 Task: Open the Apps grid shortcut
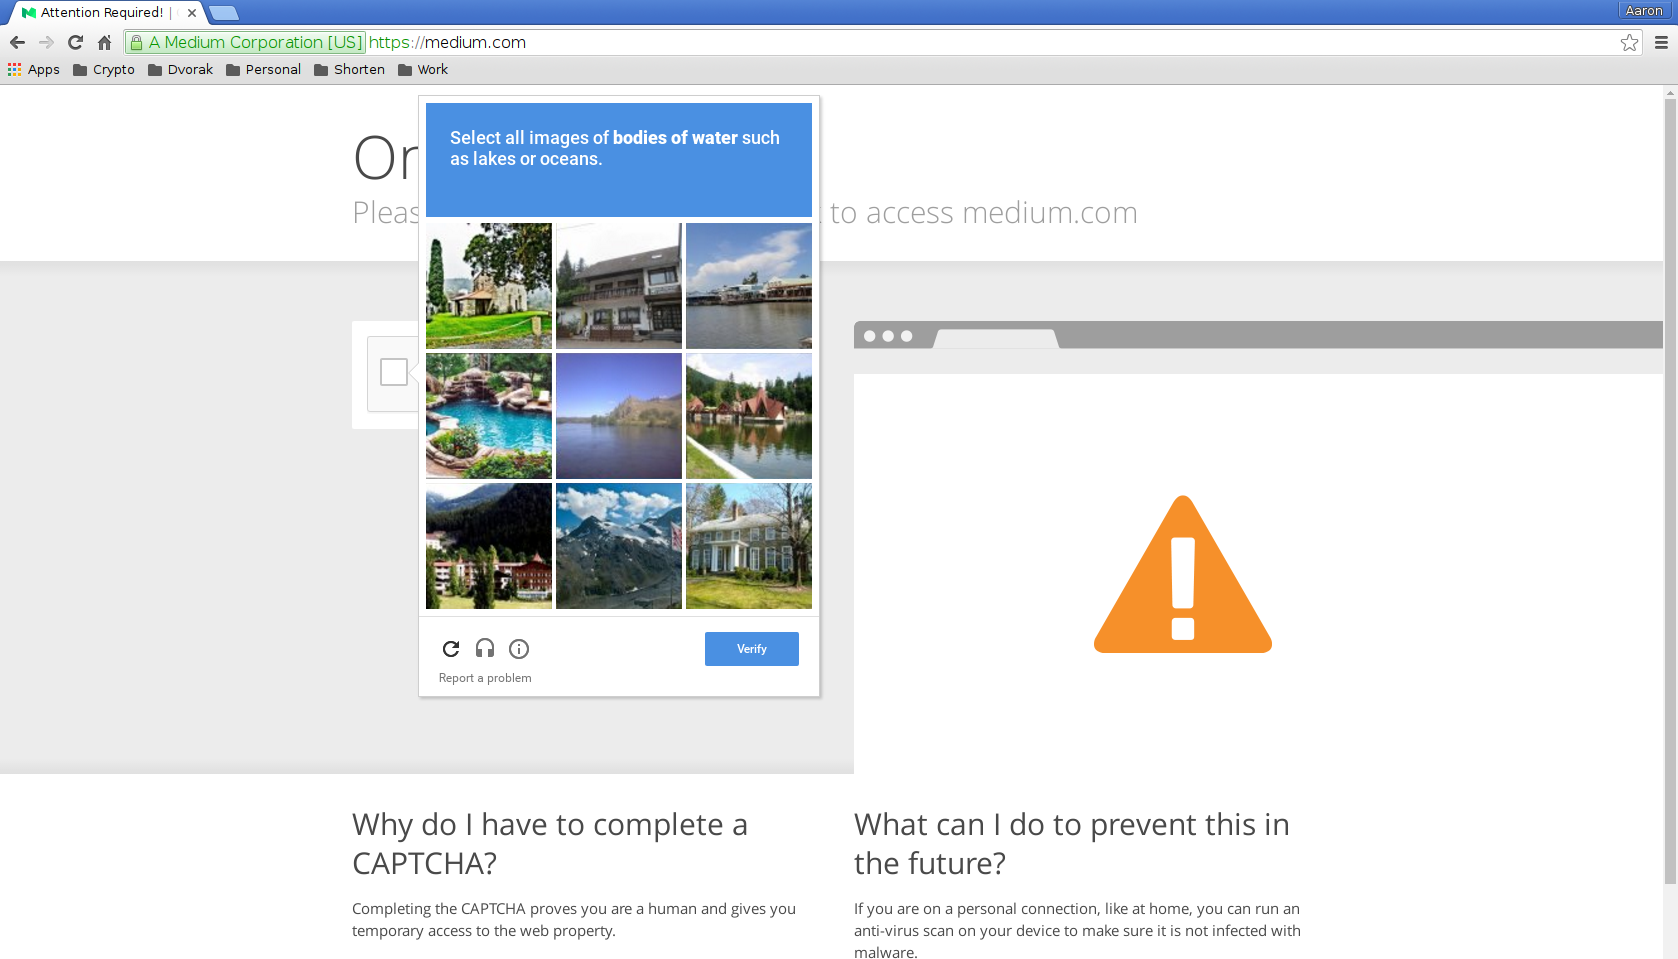tap(34, 70)
